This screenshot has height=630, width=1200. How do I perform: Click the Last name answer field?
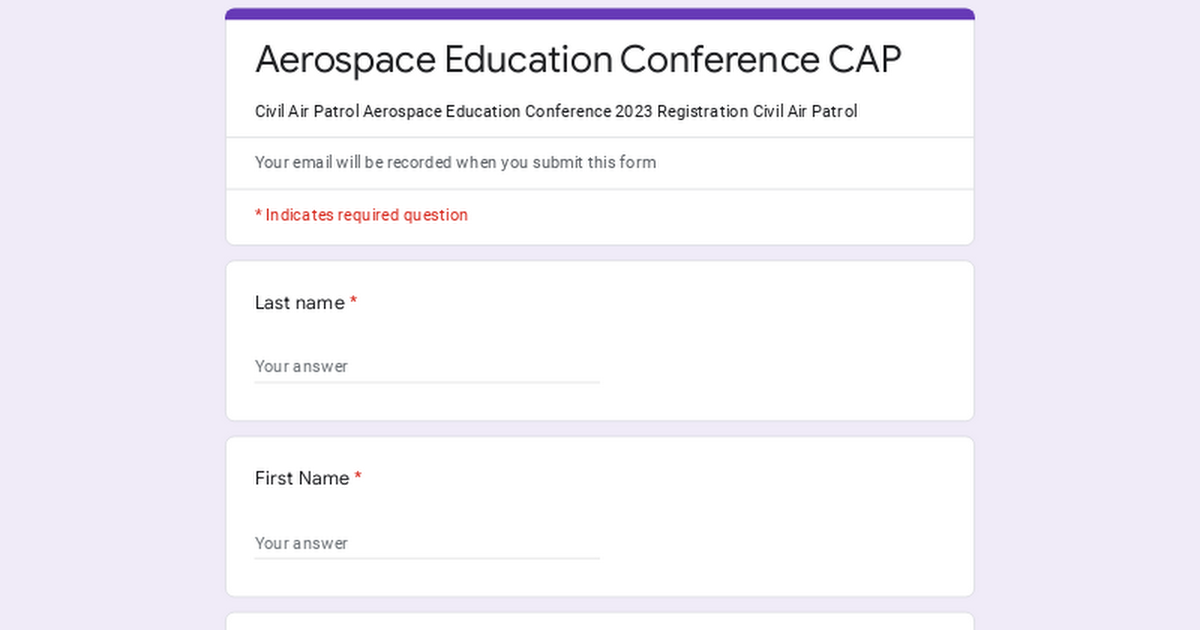coord(427,366)
